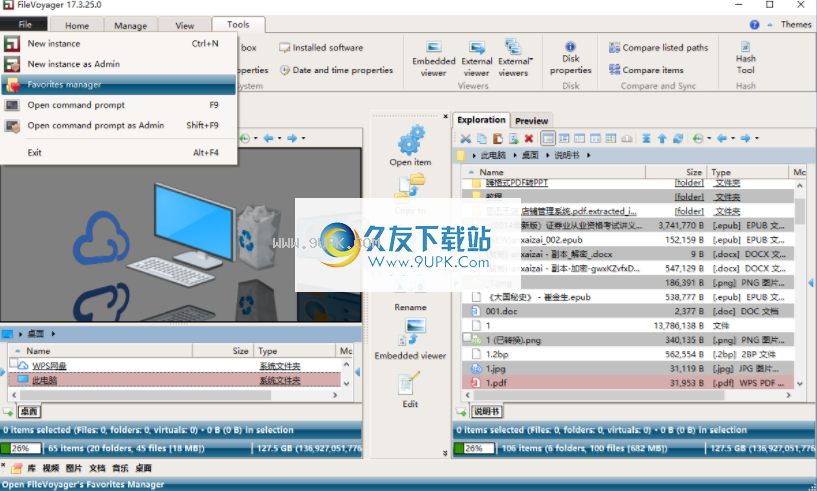Click the new tab icon beside the 说明书 tab
This screenshot has width=817, height=491.
[x=462, y=412]
